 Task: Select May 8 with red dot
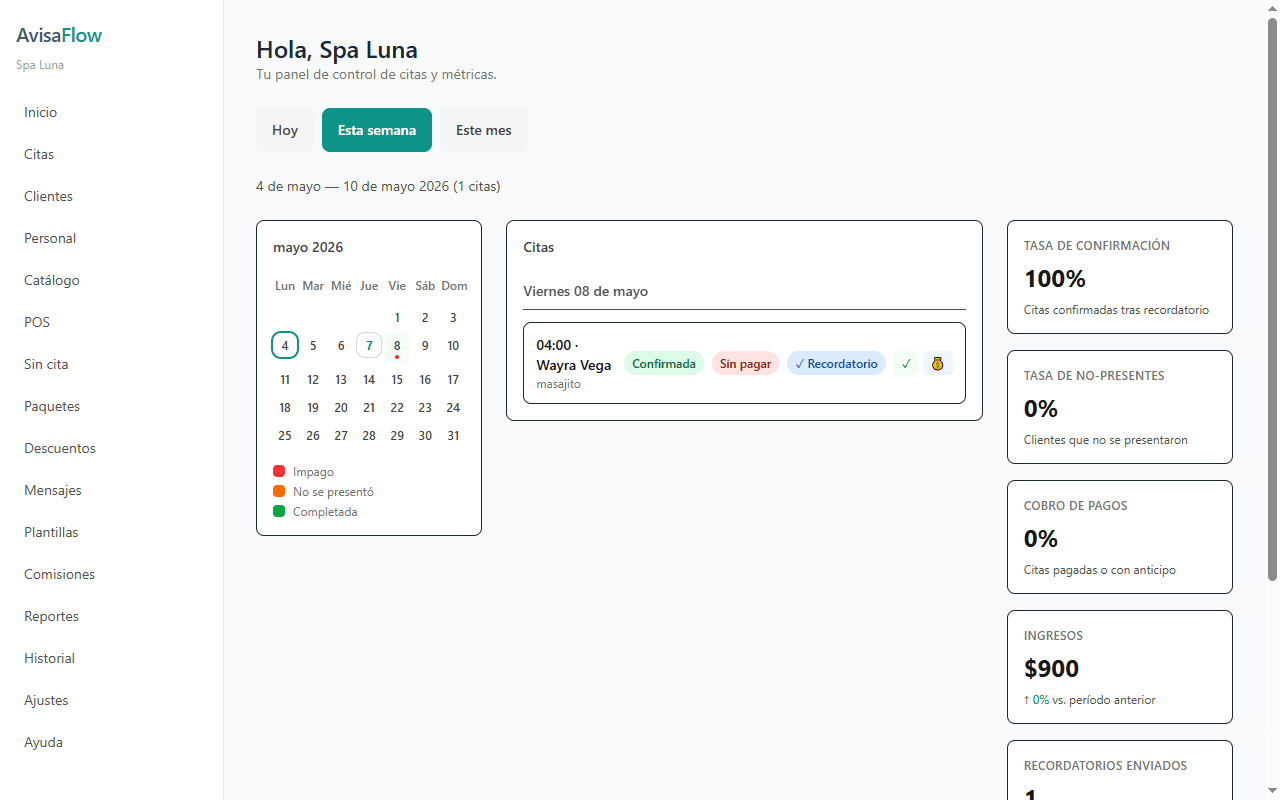(x=397, y=346)
